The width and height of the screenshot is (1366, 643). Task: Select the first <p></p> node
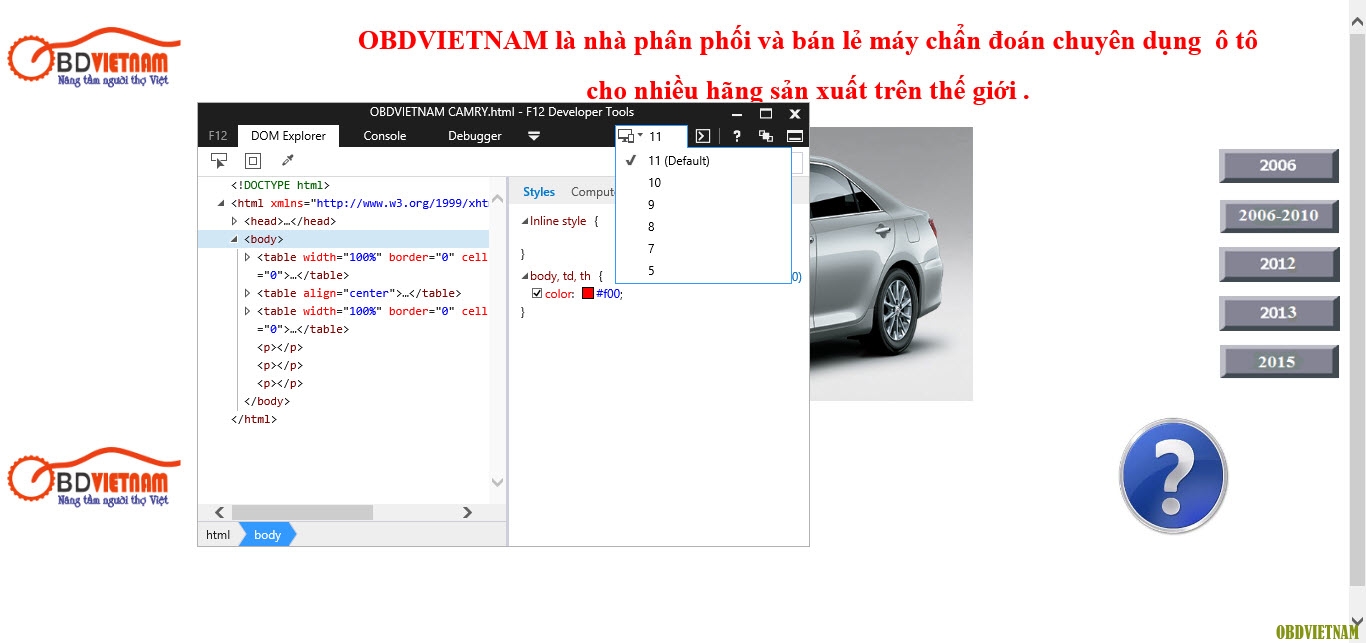point(280,347)
